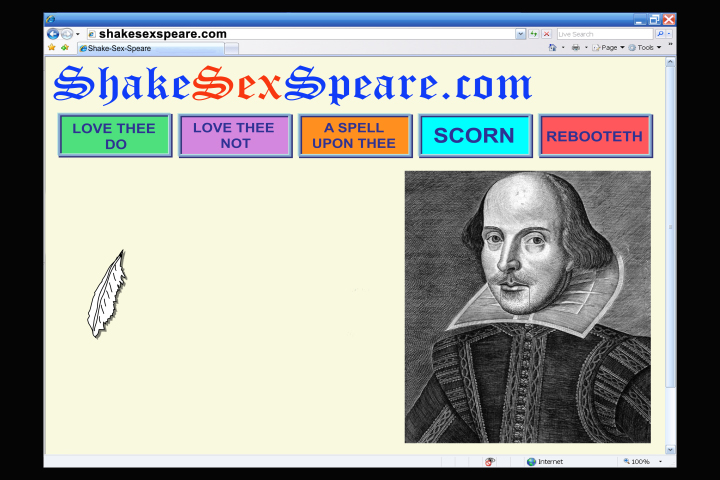
Task: Expand the address bar history dropdown
Action: tap(520, 34)
